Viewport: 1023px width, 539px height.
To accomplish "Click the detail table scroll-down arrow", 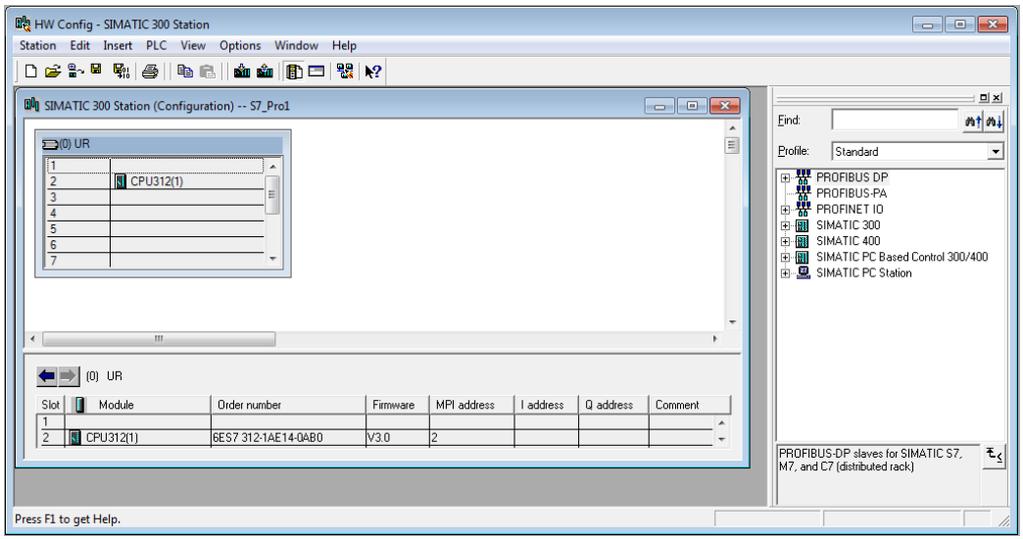I will tap(721, 439).
